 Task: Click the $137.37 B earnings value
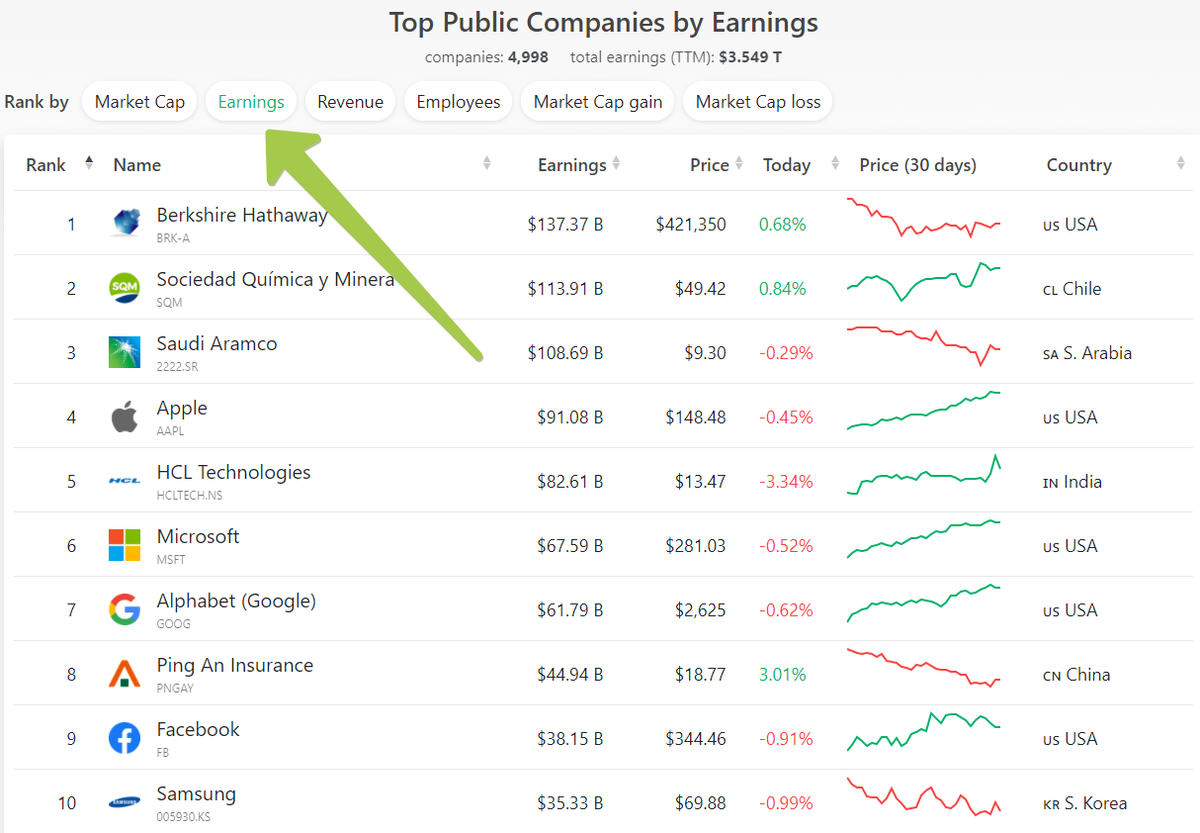tap(565, 224)
